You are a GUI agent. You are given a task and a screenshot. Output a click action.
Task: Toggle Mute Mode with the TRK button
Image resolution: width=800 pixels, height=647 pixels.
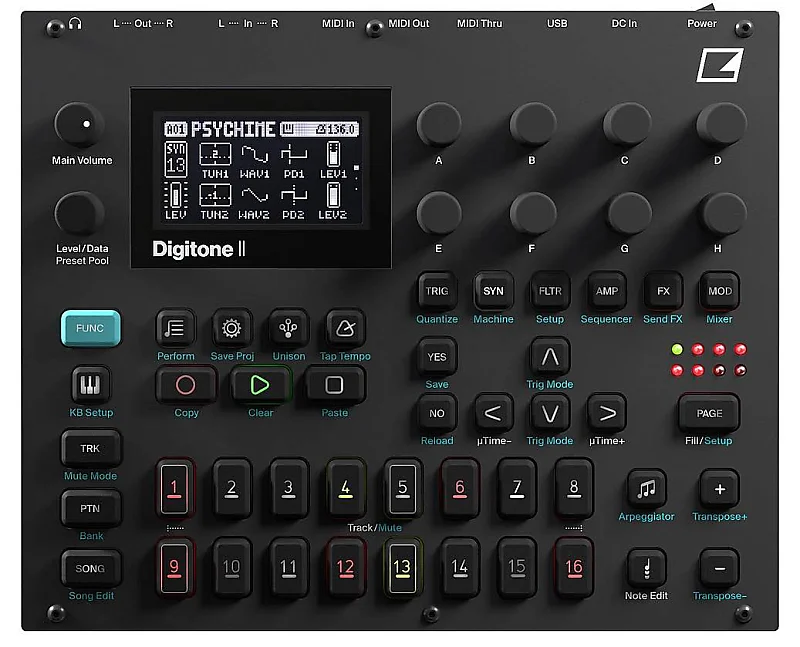(90, 449)
